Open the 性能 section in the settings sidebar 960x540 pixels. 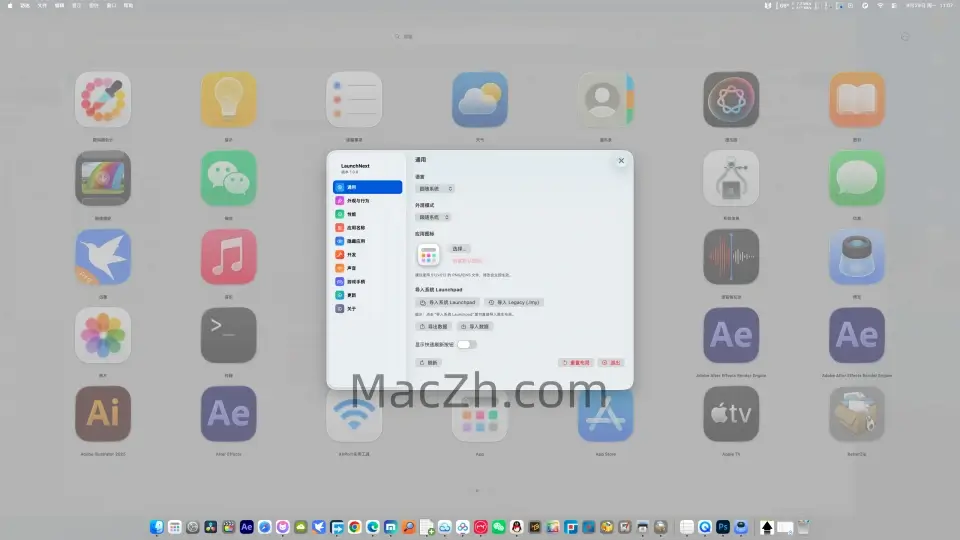tap(367, 214)
